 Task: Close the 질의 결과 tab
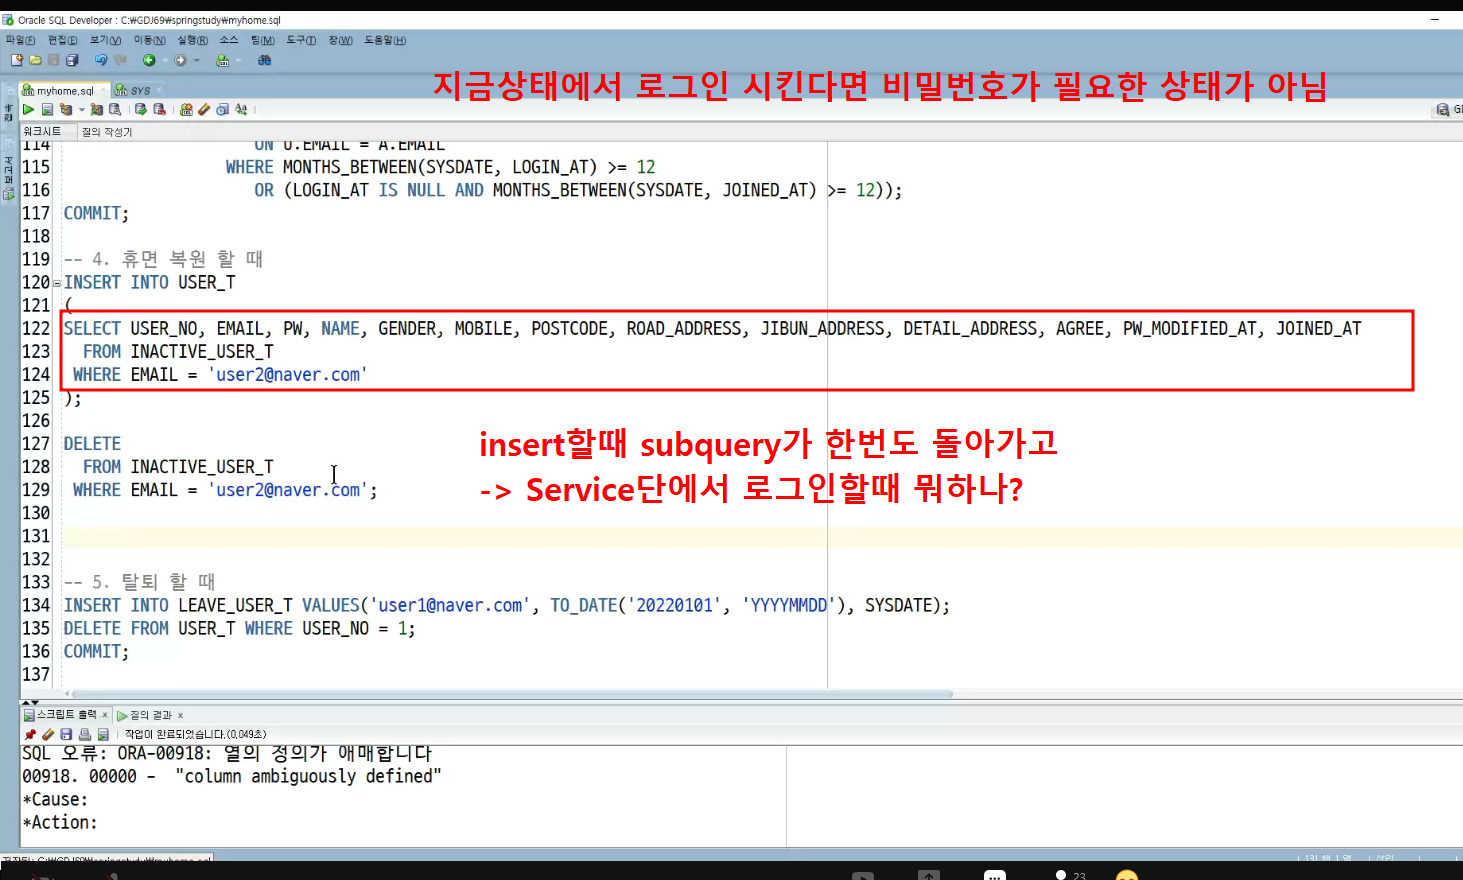(x=180, y=715)
